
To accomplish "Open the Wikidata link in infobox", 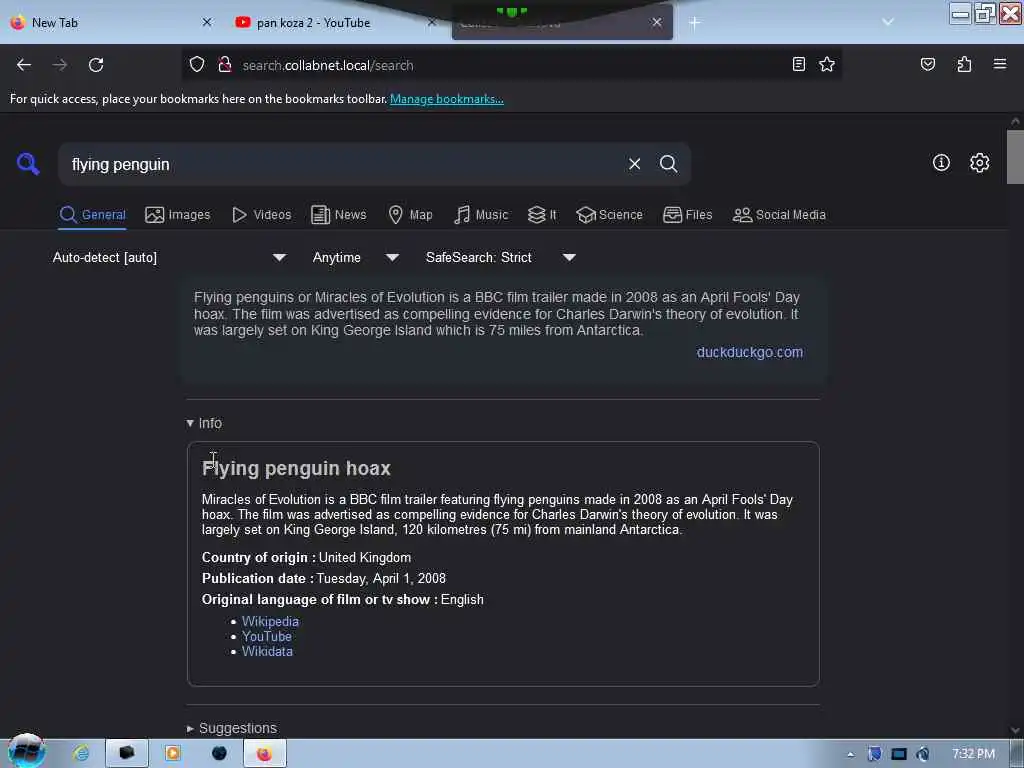I will (x=267, y=651).
